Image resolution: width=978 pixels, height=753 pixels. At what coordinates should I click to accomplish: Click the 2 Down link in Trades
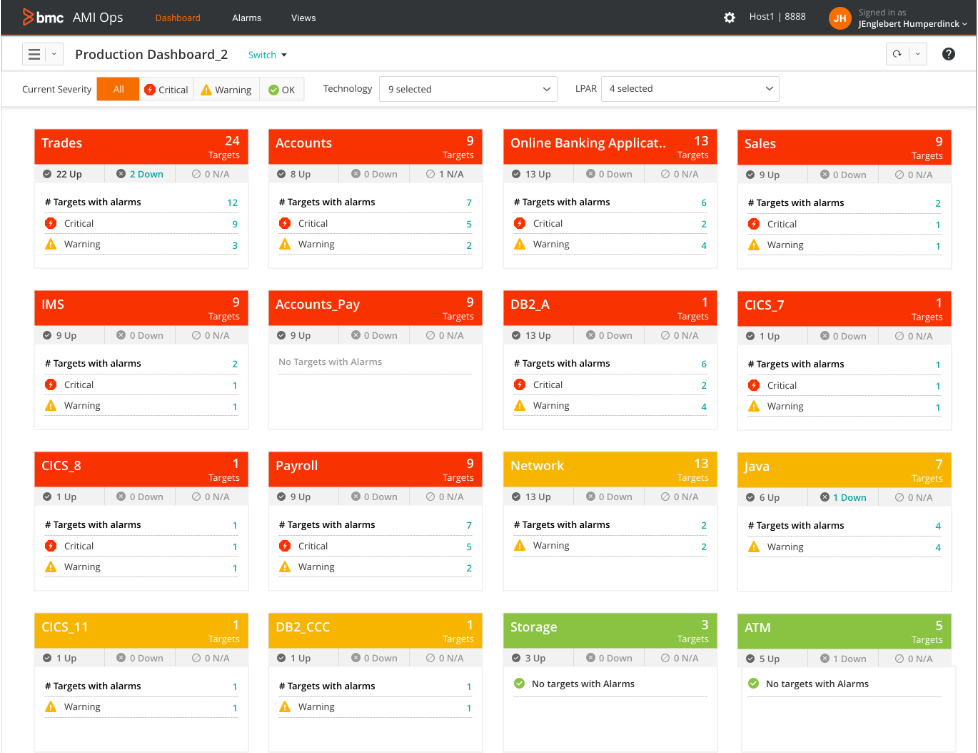point(147,174)
